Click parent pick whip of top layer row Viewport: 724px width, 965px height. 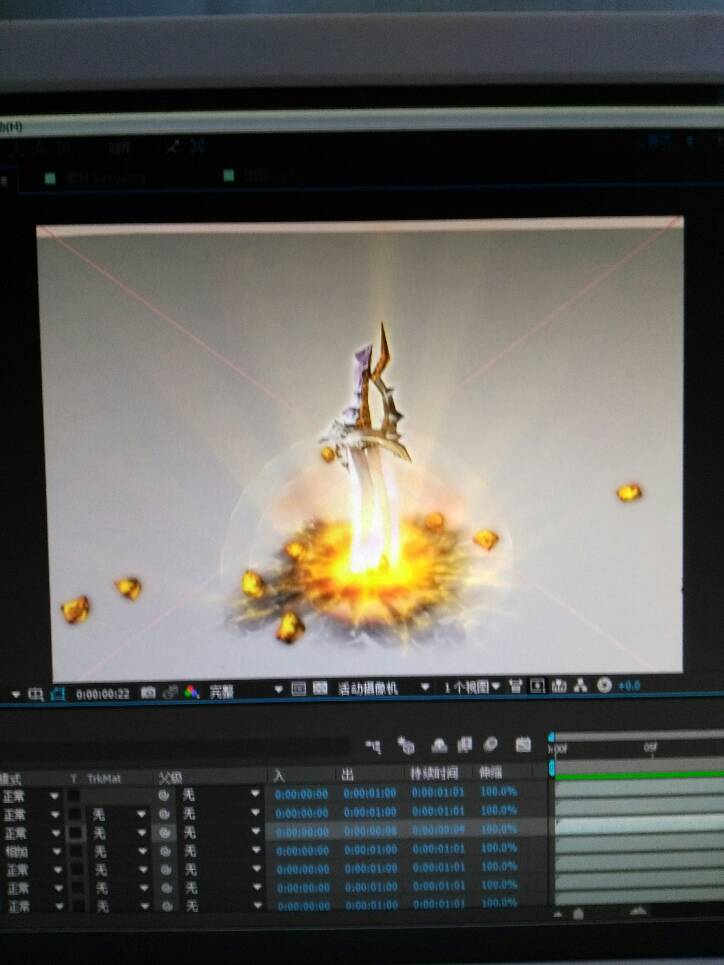(x=163, y=795)
